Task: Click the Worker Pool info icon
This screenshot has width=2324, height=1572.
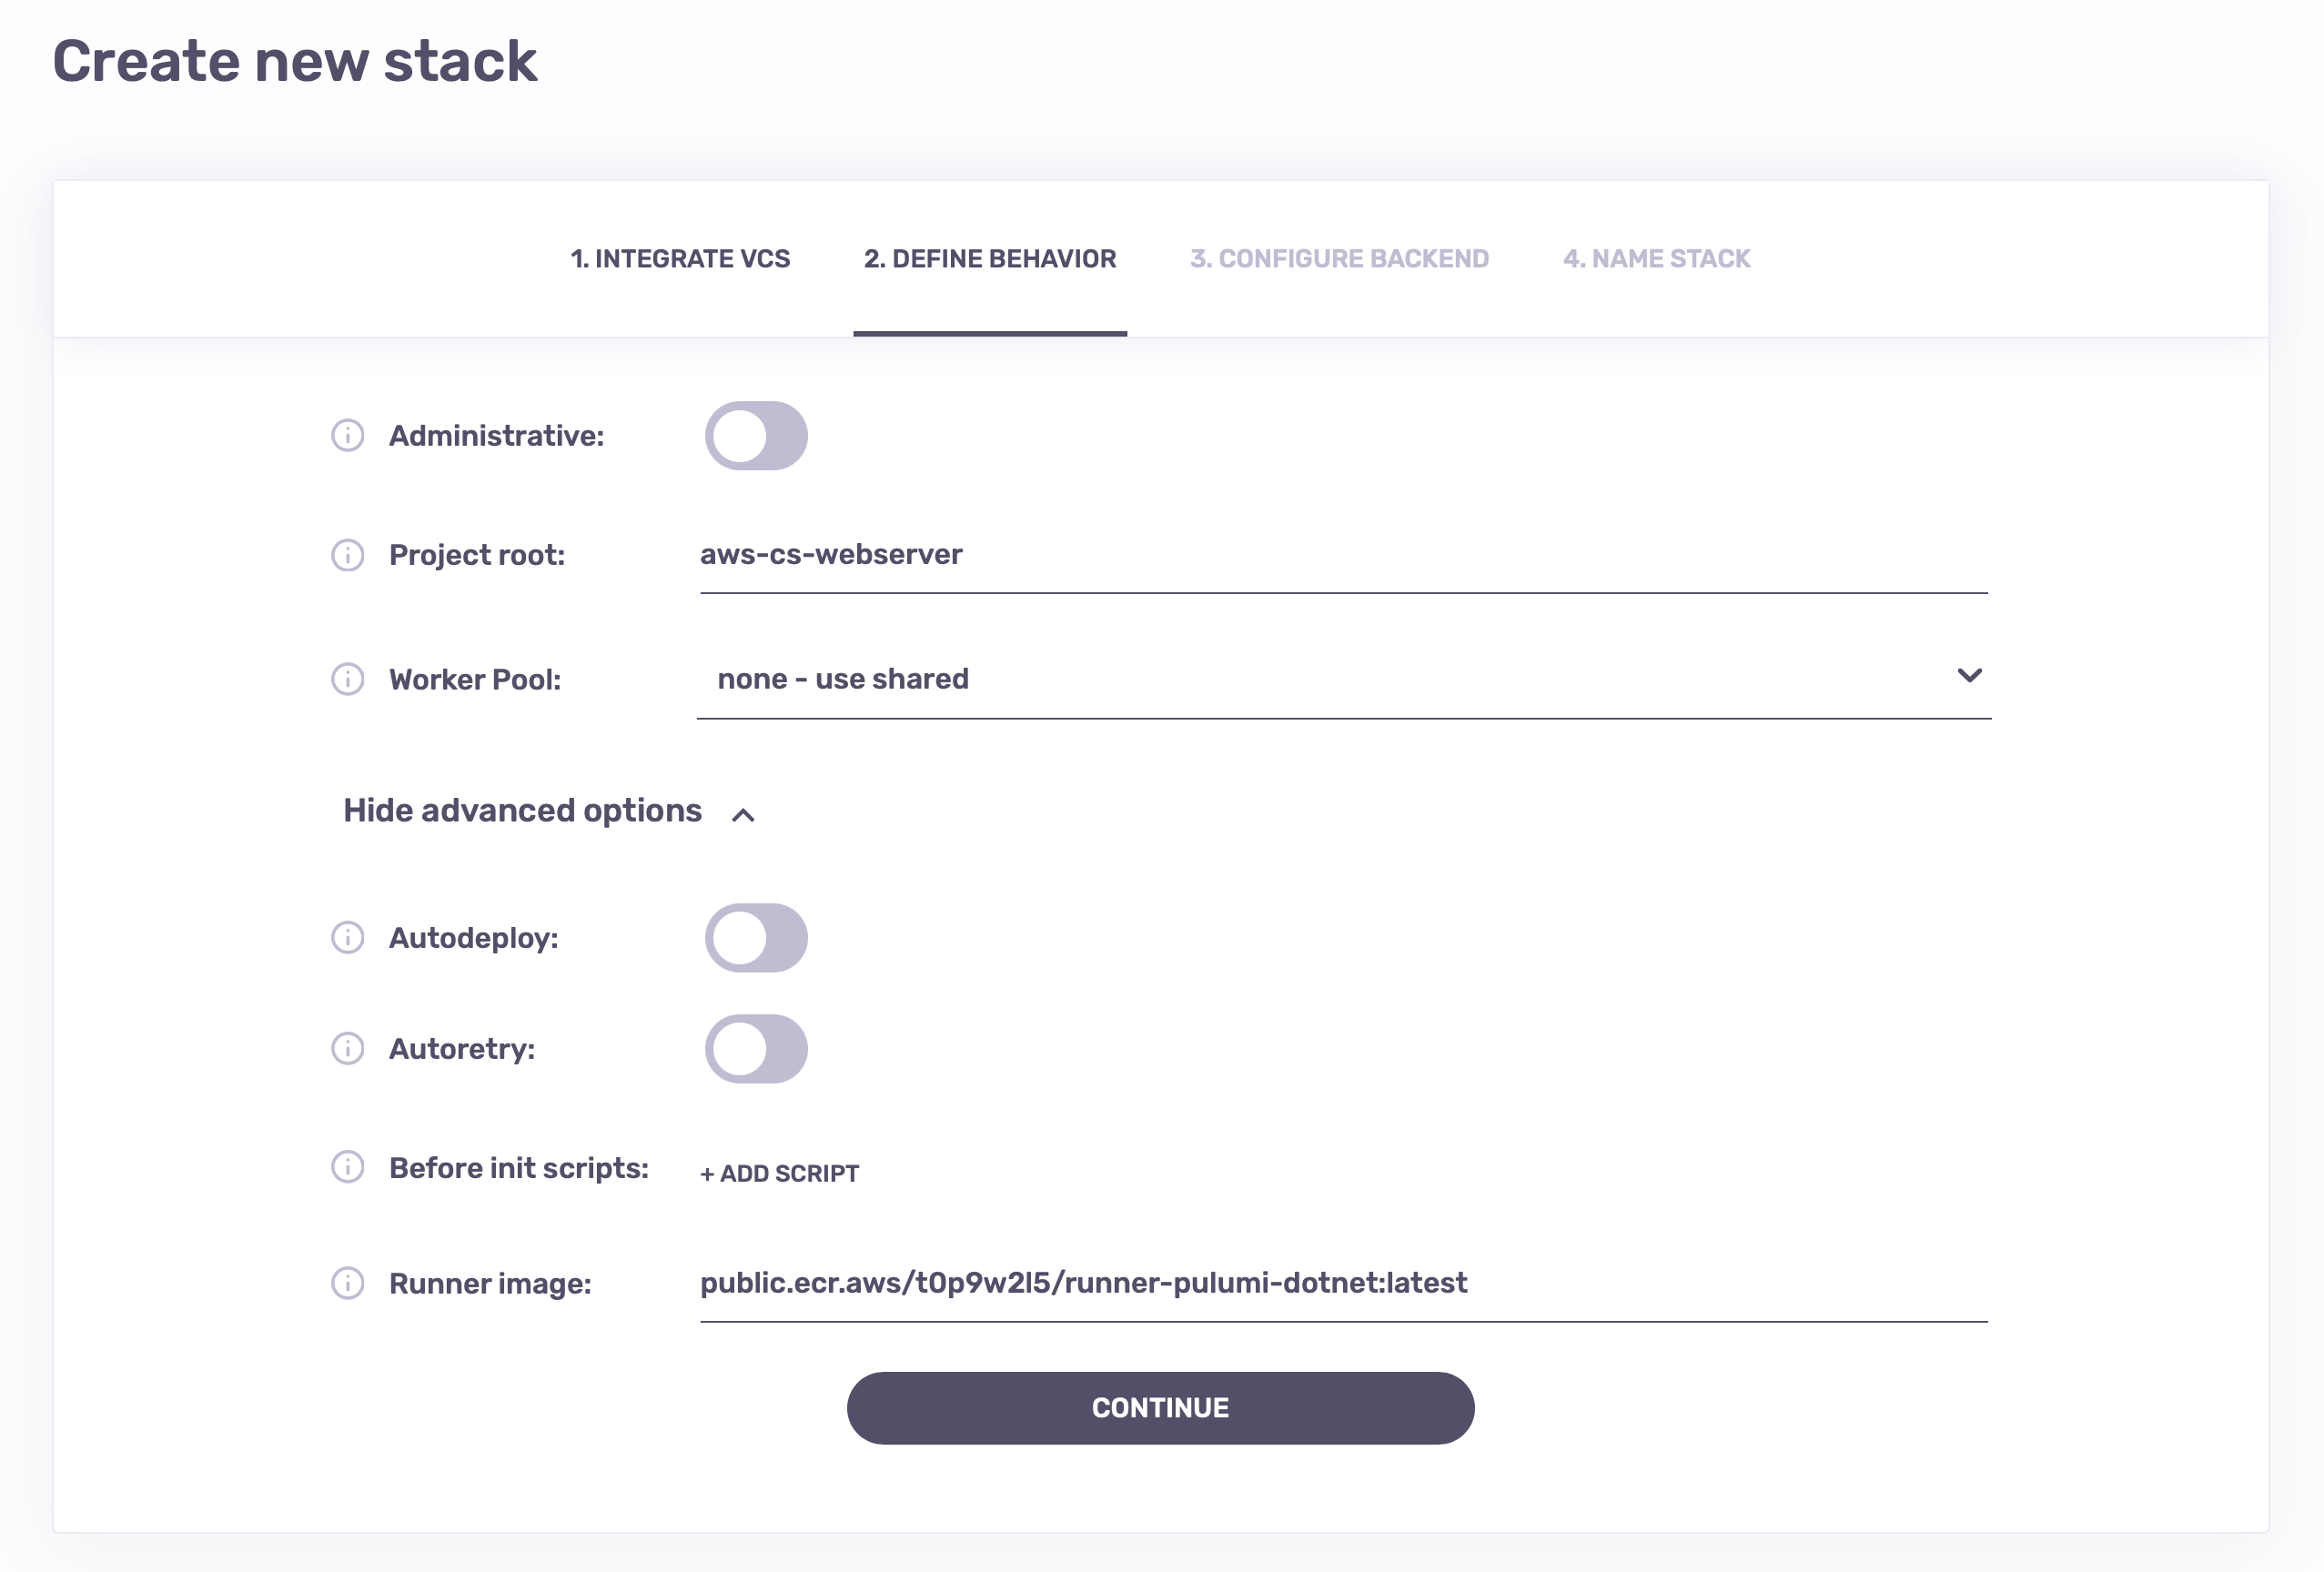Action: pos(347,679)
